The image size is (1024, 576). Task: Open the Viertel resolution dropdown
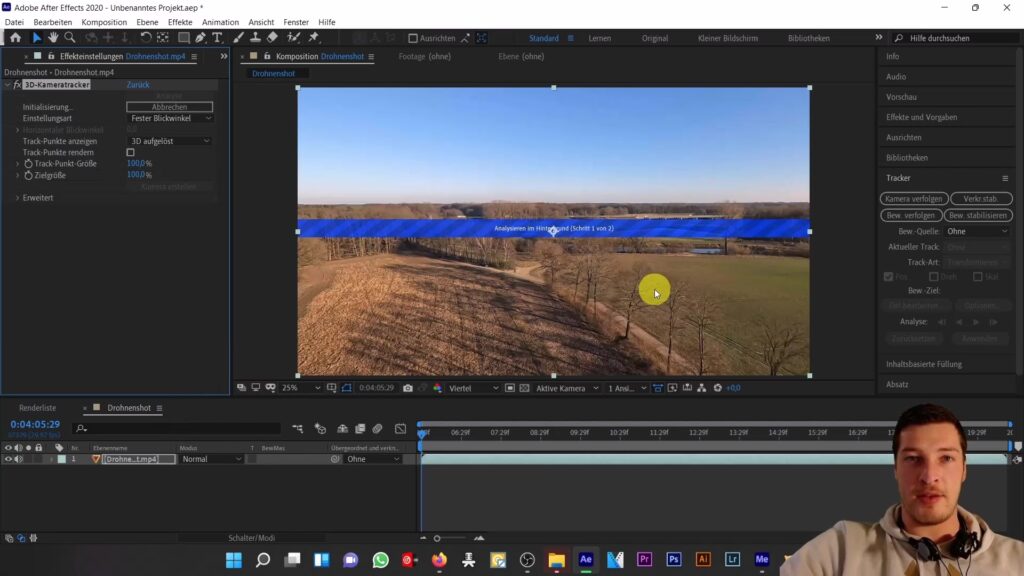click(472, 388)
